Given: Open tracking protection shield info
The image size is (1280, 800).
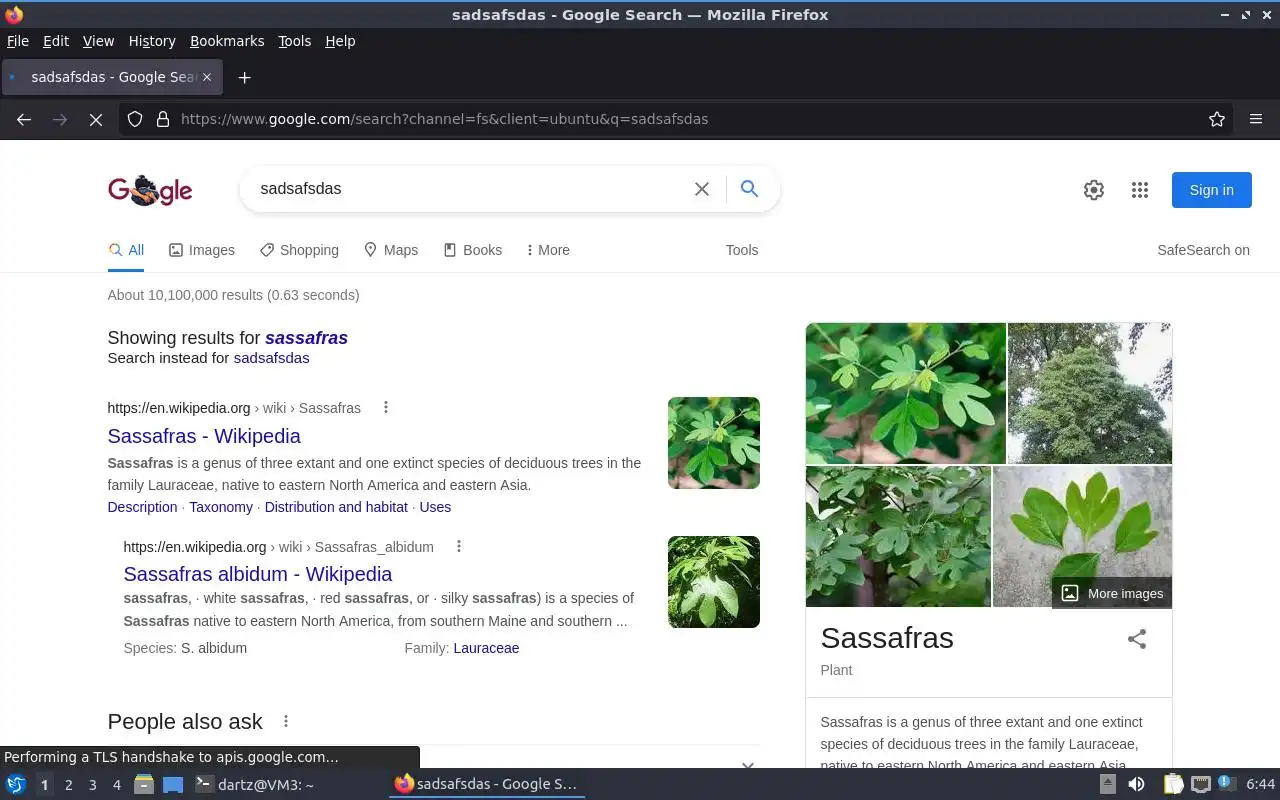Looking at the screenshot, I should click(135, 119).
